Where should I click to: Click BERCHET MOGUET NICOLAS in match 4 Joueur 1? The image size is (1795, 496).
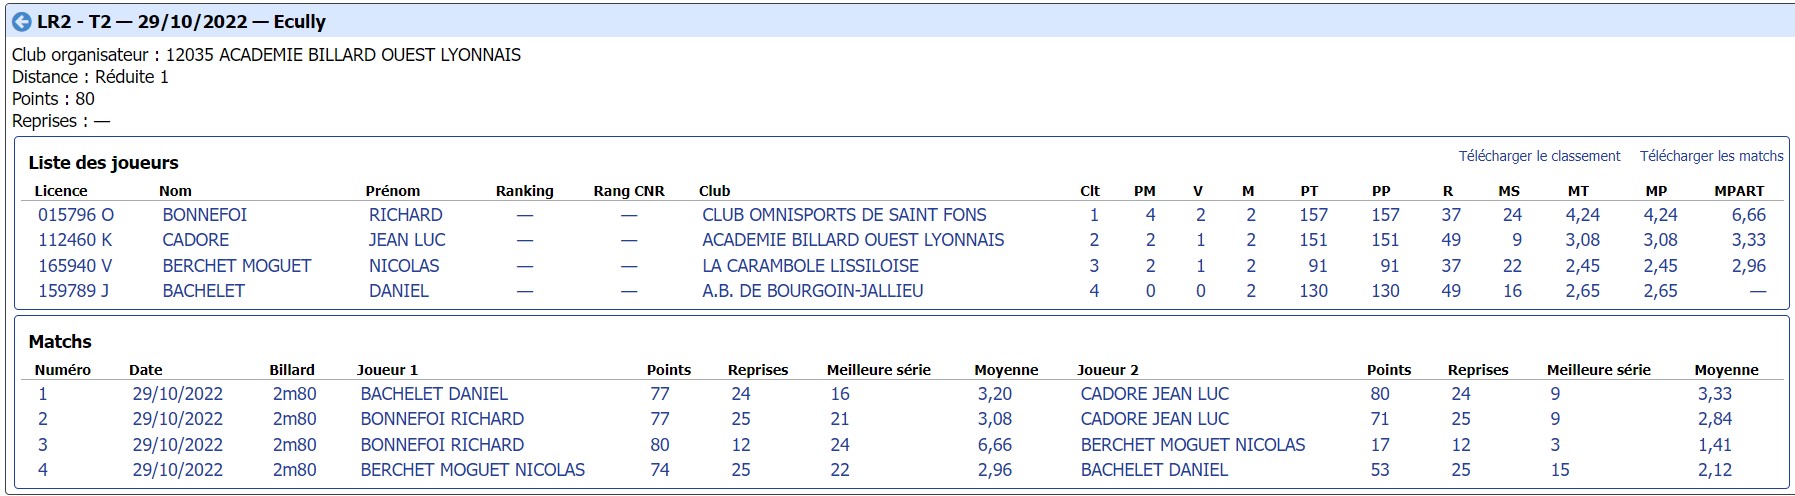point(472,470)
